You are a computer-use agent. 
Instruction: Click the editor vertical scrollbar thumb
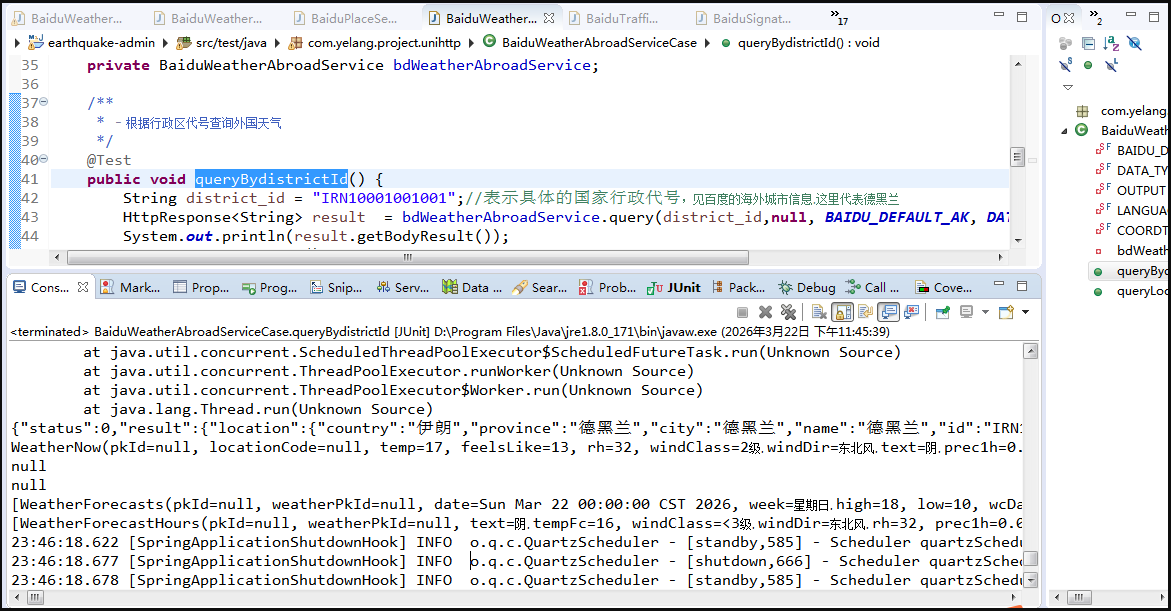[x=1017, y=157]
